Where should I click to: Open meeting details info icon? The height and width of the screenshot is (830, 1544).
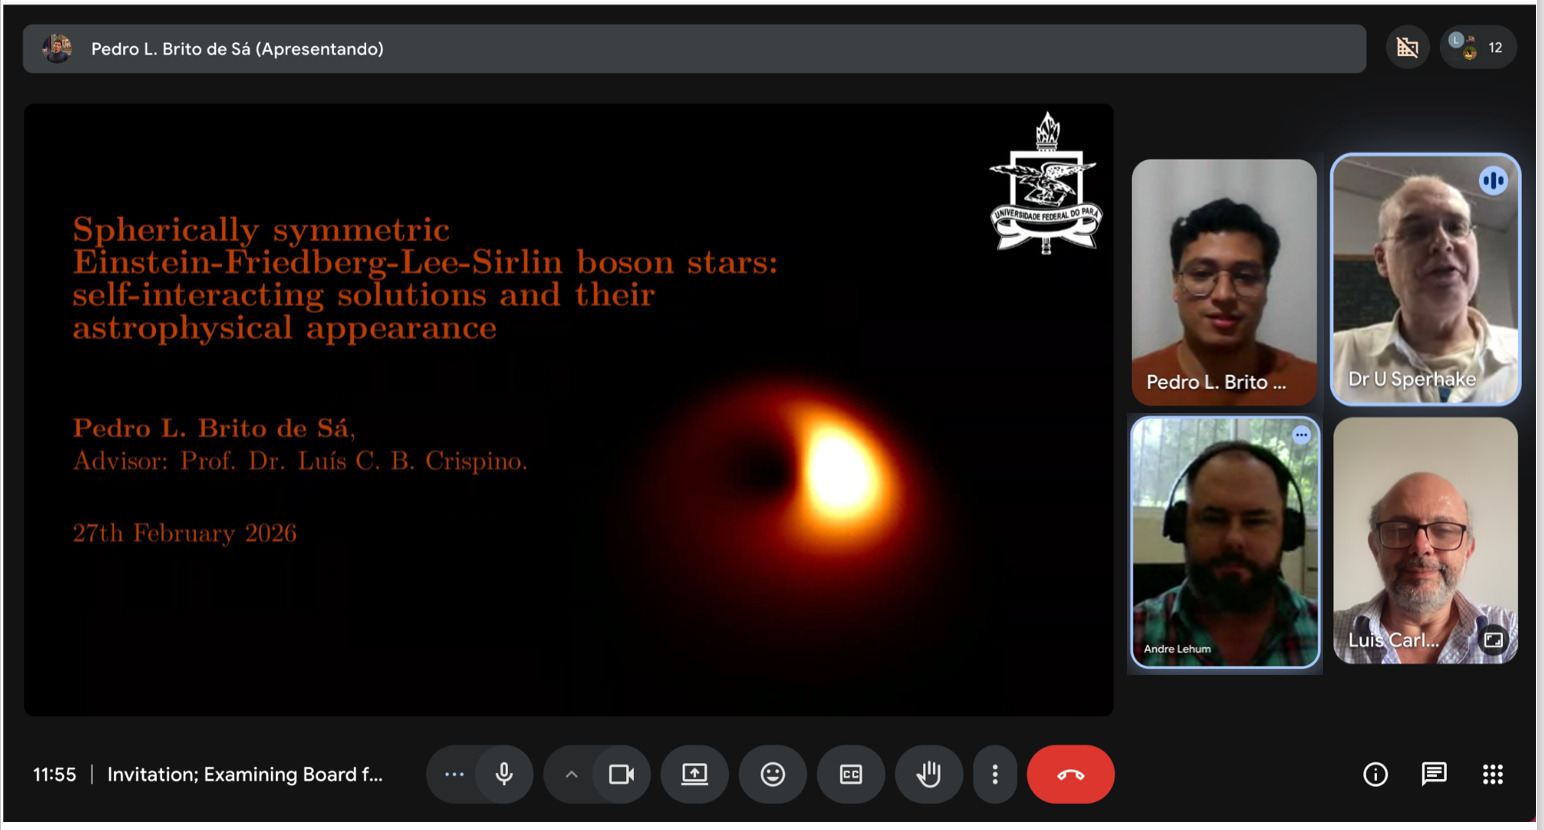click(1375, 774)
